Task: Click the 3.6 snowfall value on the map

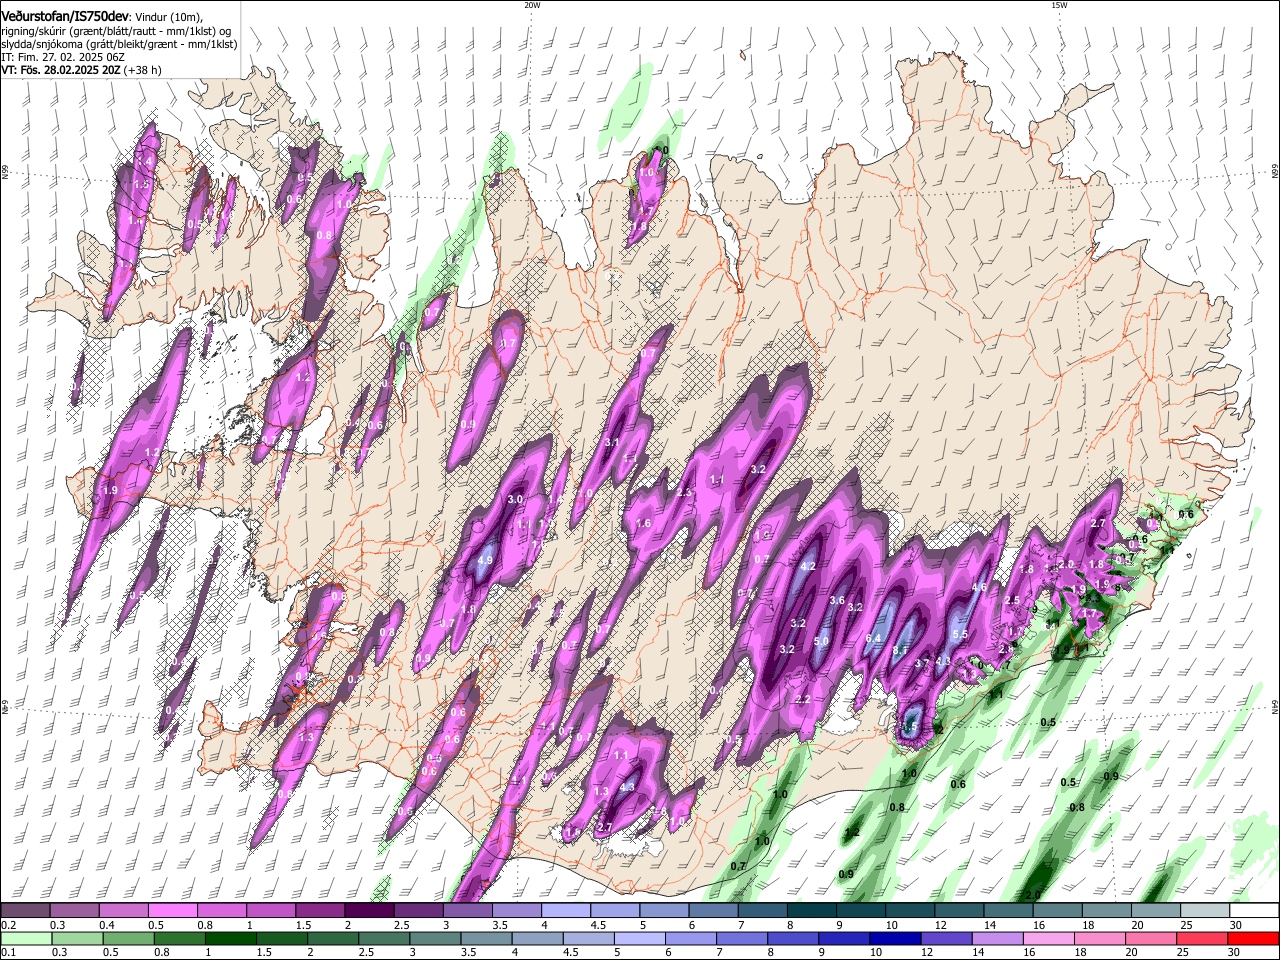Action: pos(837,600)
